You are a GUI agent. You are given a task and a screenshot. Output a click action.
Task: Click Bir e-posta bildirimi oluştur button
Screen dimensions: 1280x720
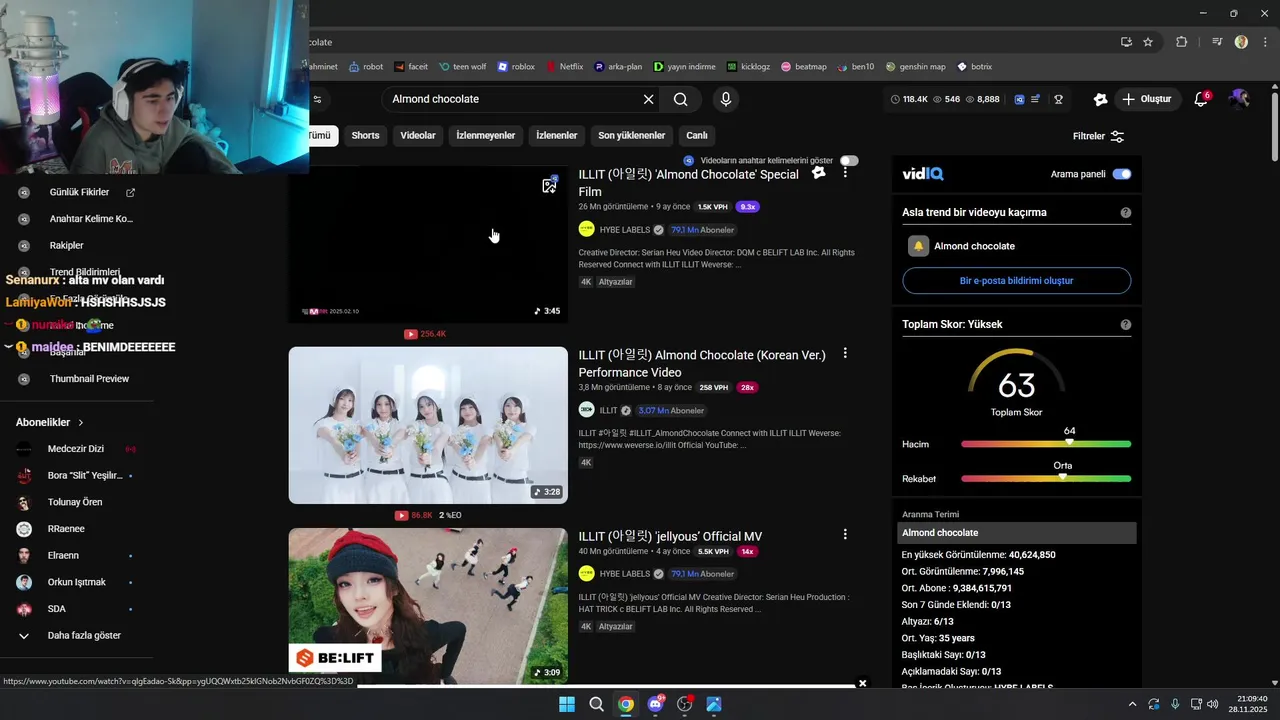click(1016, 281)
